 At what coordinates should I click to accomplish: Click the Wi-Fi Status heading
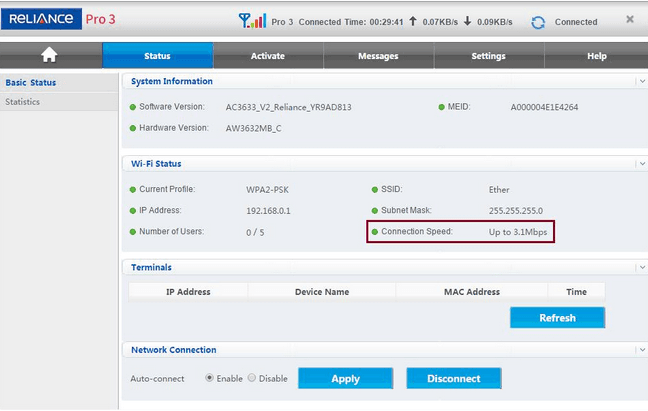pyautogui.click(x=156, y=164)
